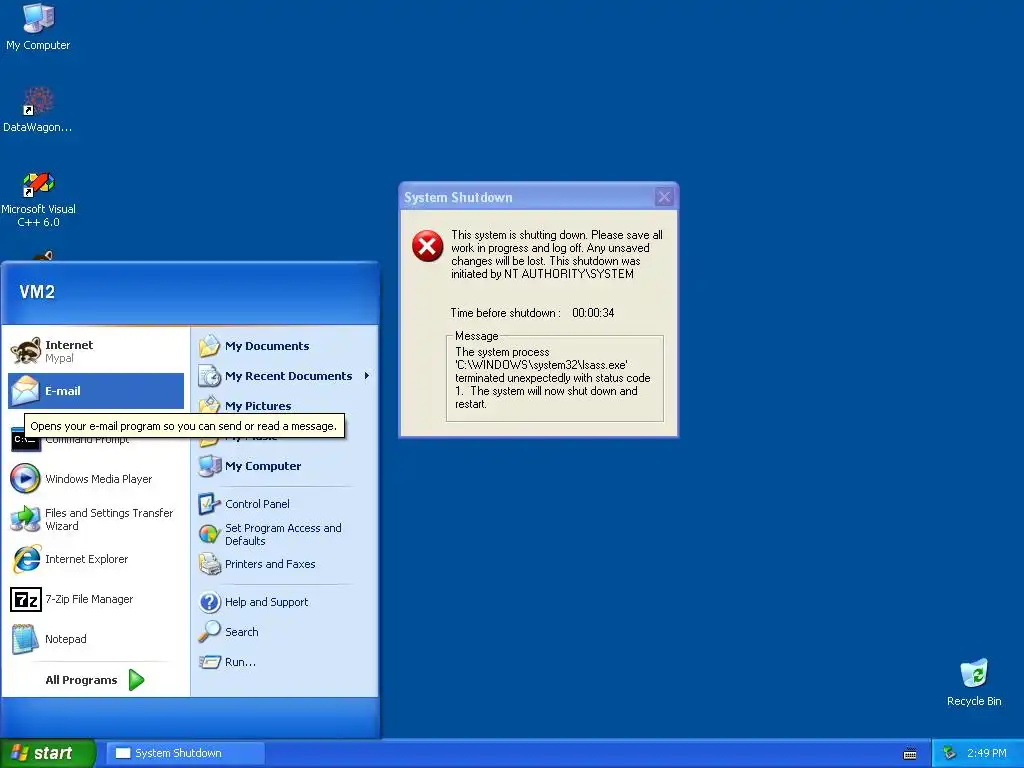This screenshot has height=768, width=1024.
Task: Open Control Panel
Action: point(285,504)
